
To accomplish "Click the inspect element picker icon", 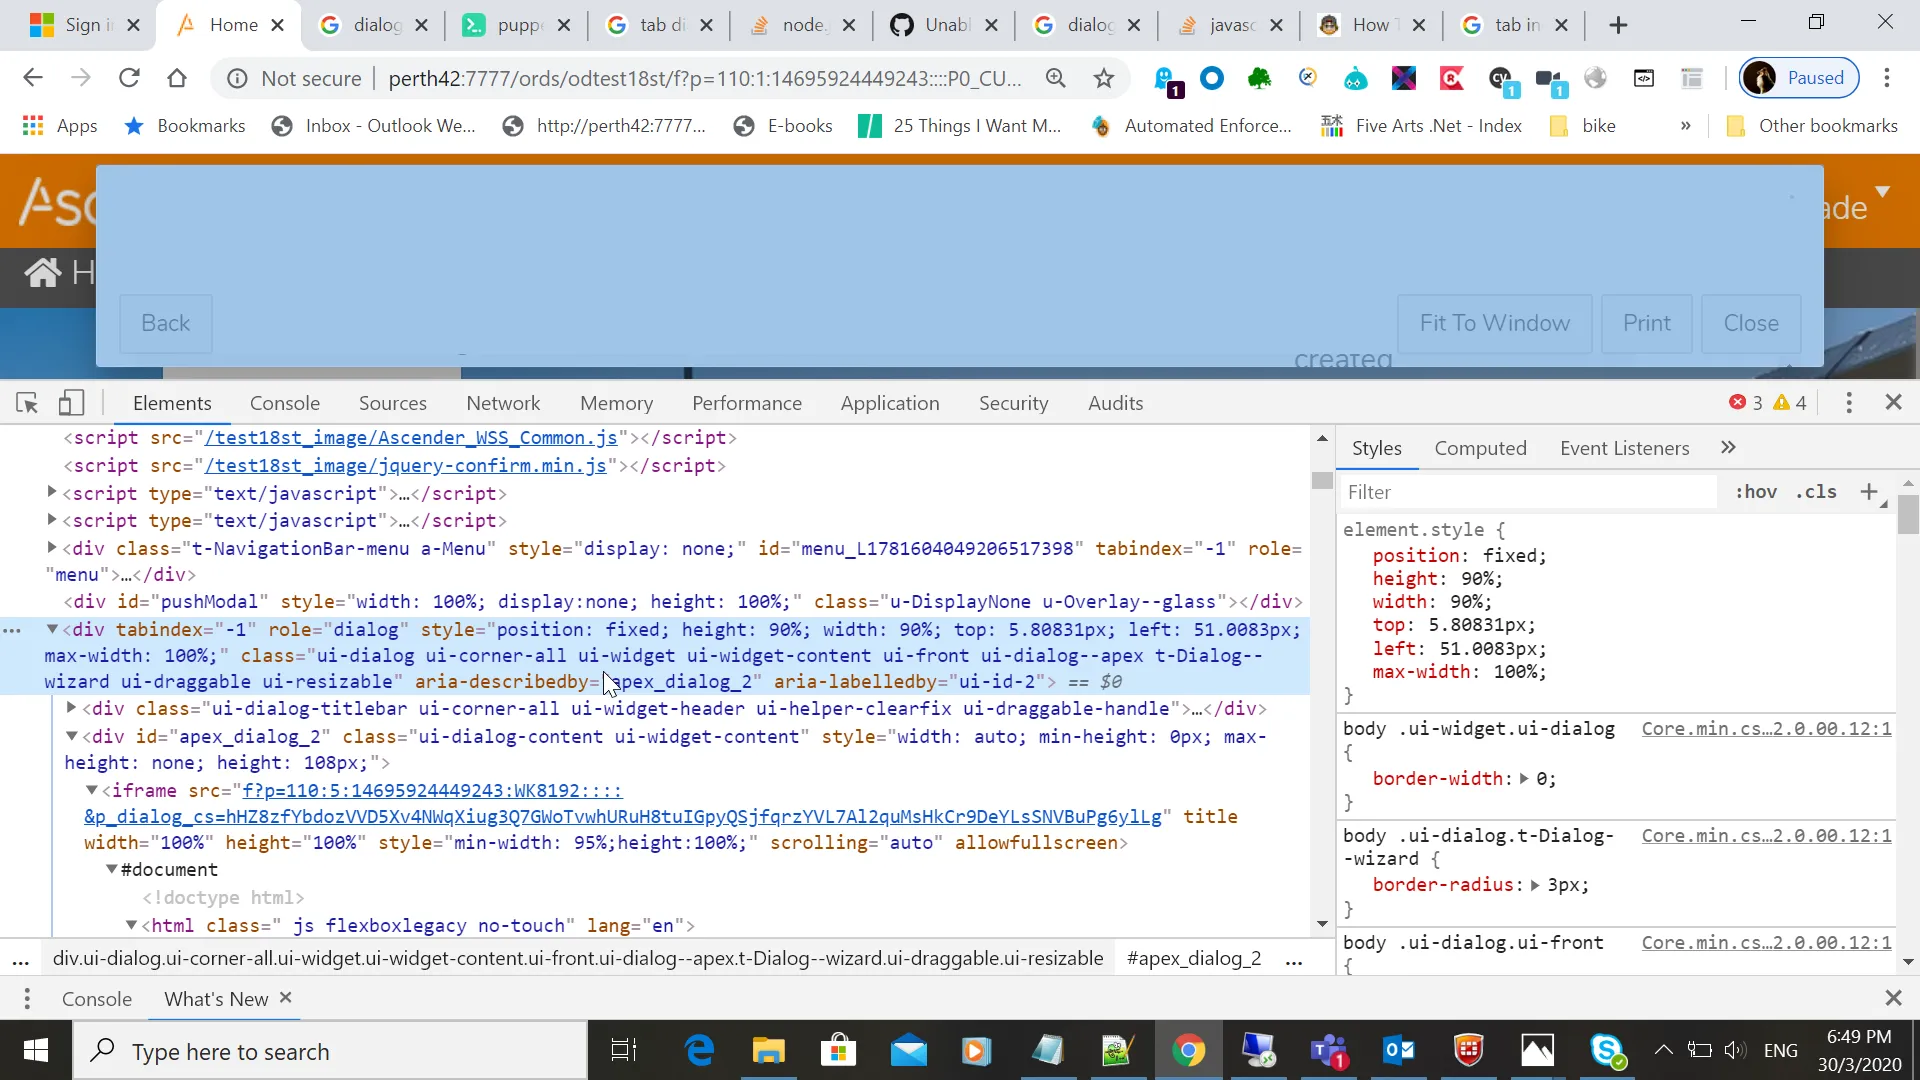I will (27, 403).
